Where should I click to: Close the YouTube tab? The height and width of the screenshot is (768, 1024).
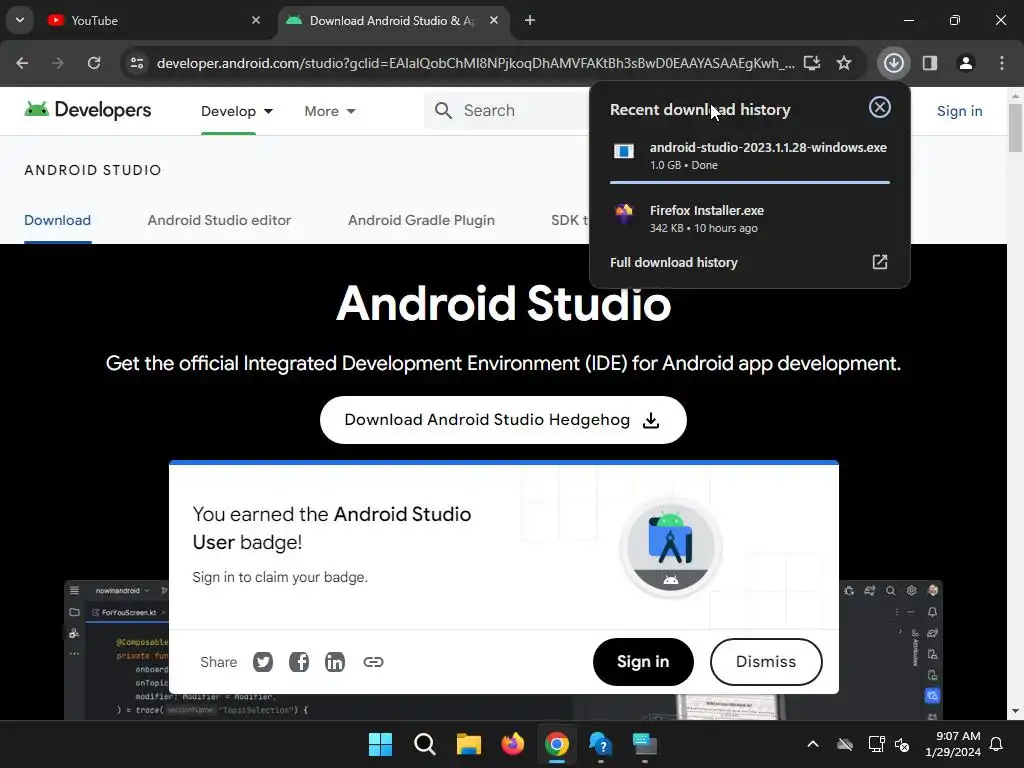pos(256,20)
